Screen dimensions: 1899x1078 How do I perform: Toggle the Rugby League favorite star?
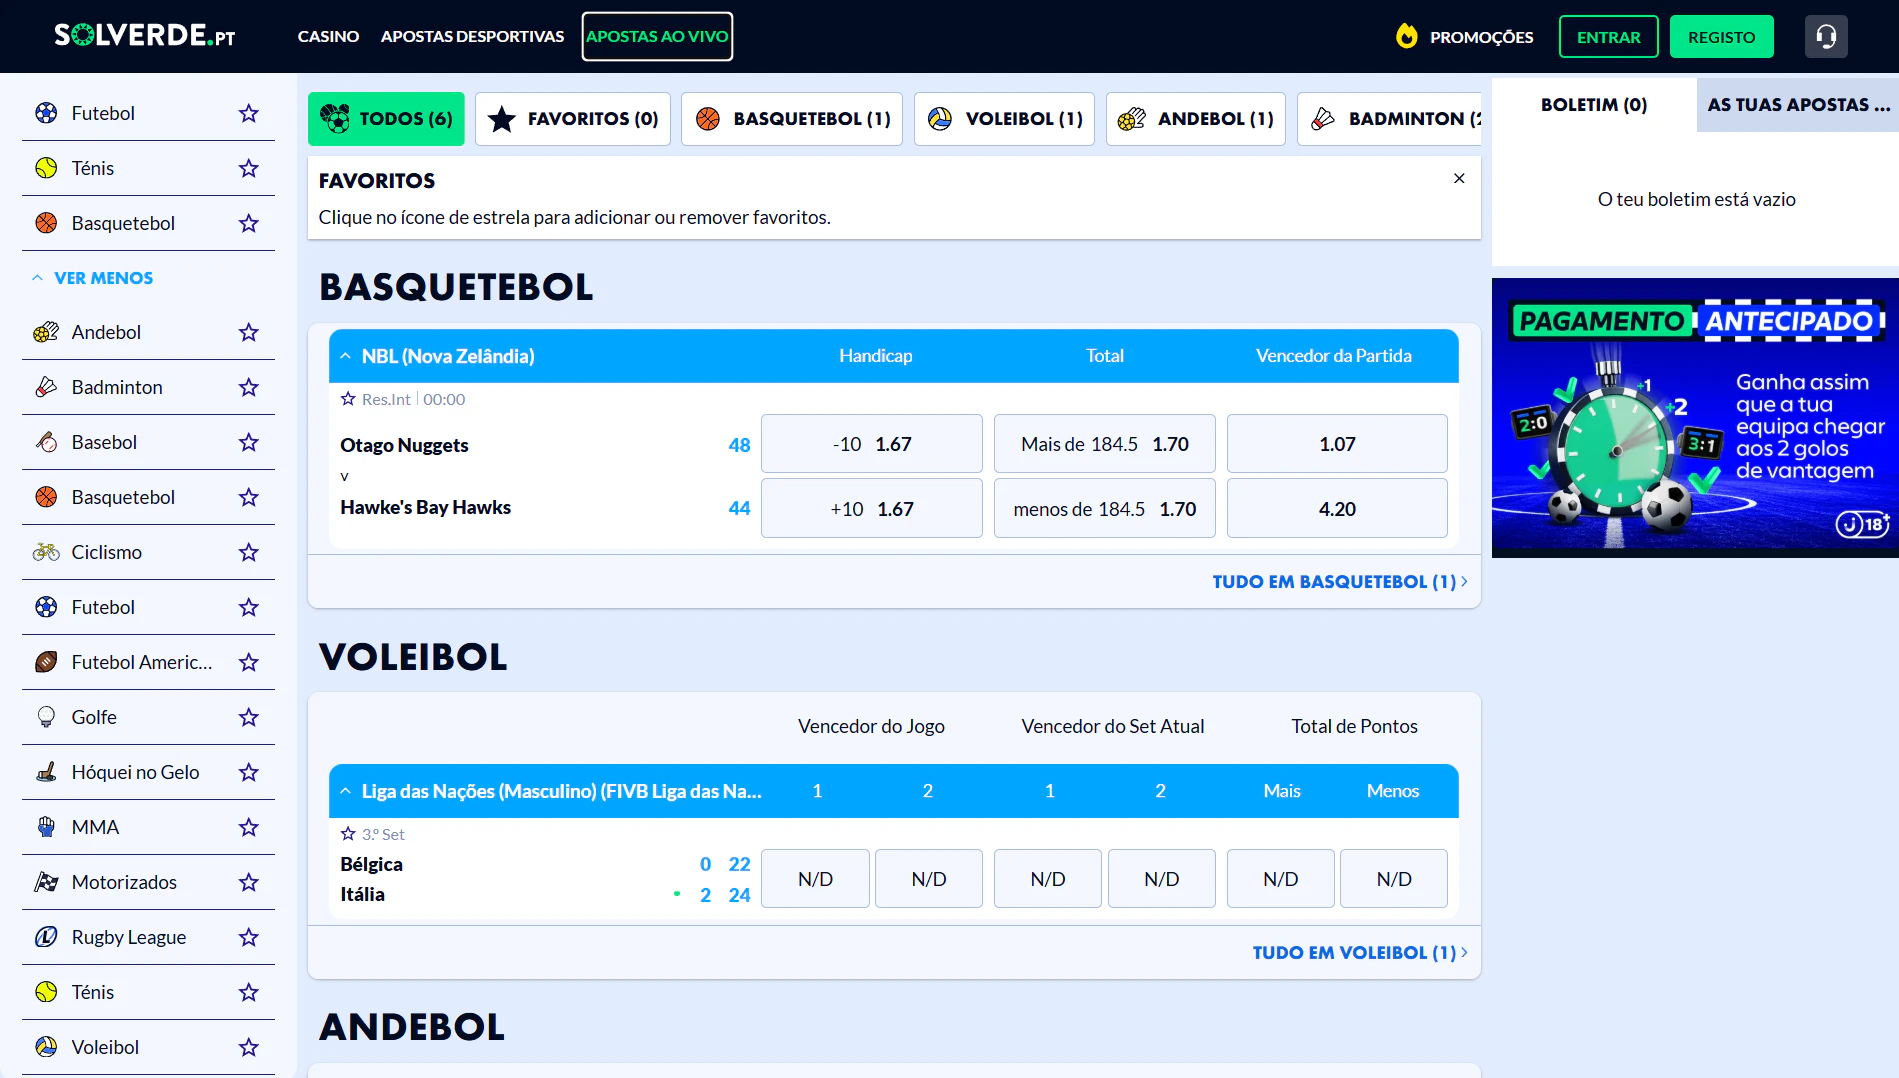249,937
